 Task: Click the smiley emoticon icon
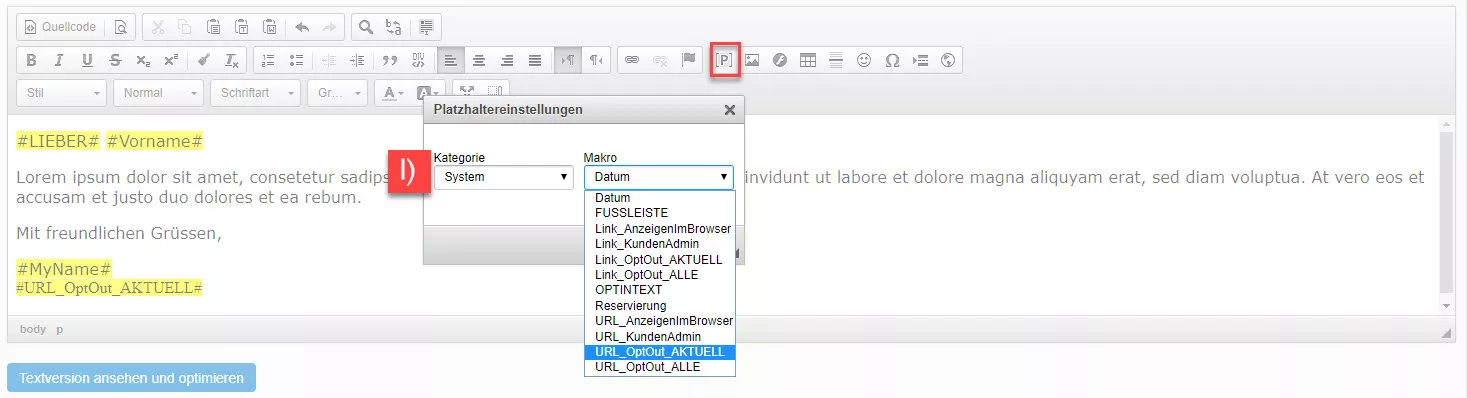[864, 60]
